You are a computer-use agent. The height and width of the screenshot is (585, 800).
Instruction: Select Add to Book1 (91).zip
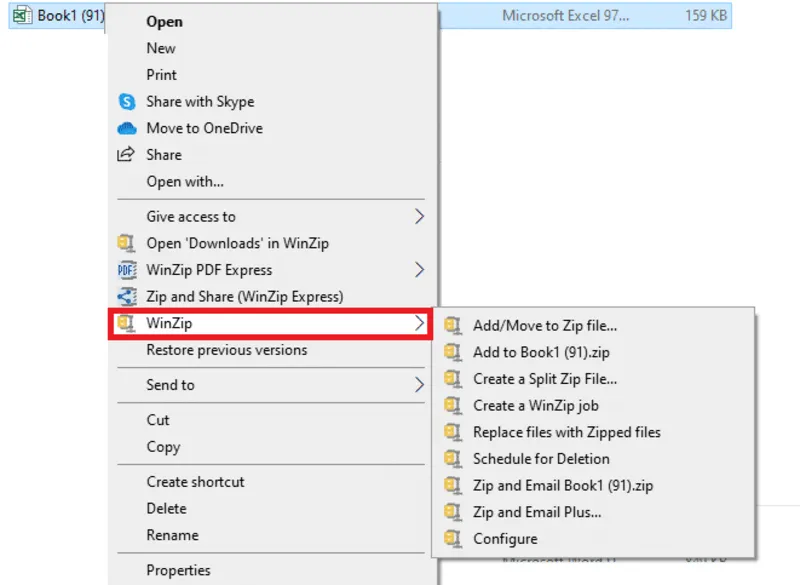click(x=541, y=352)
